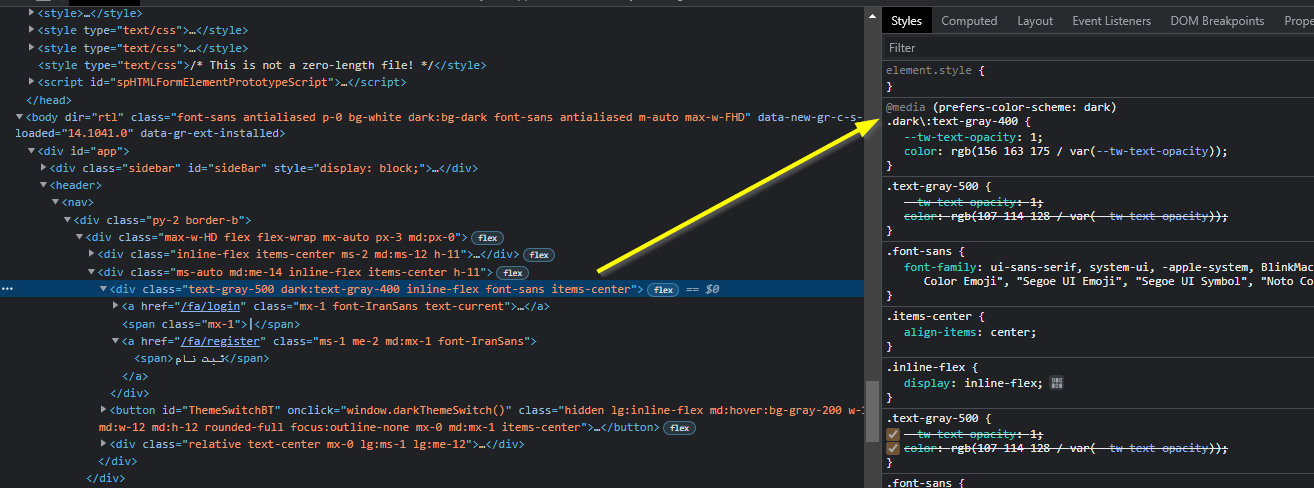Focus the Filter styles input field
1314x488 pixels.
pos(1098,47)
